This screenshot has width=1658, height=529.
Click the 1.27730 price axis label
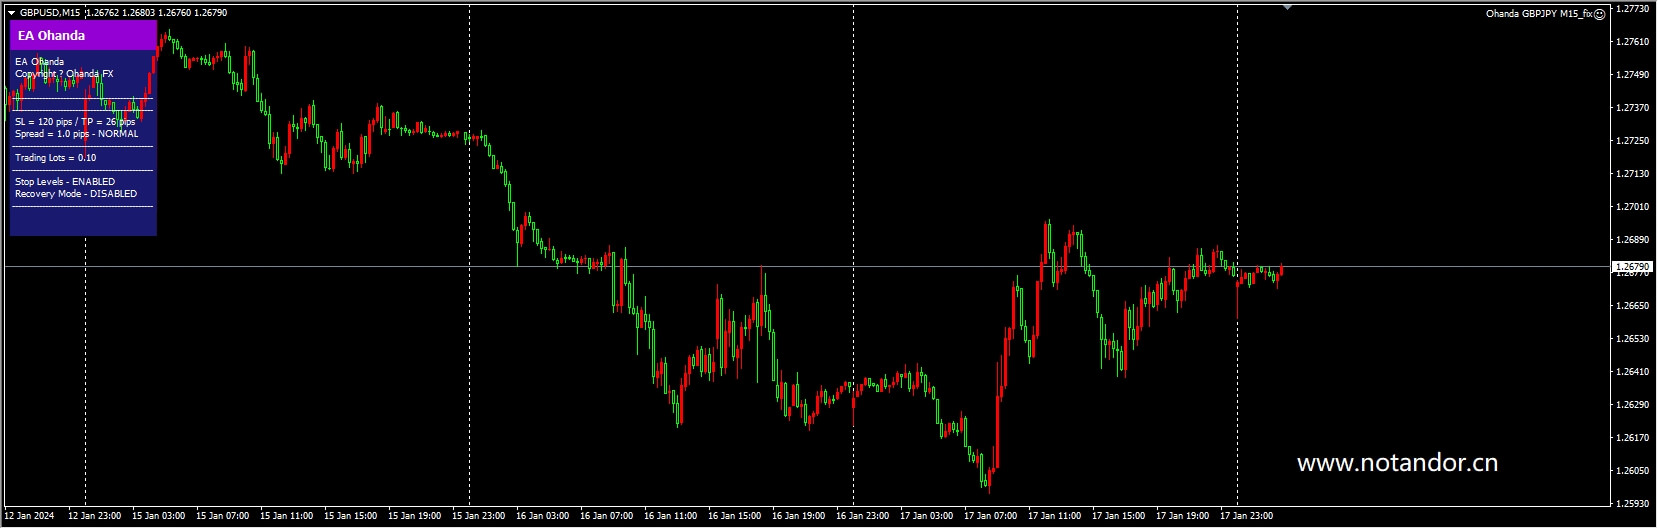click(x=1633, y=9)
